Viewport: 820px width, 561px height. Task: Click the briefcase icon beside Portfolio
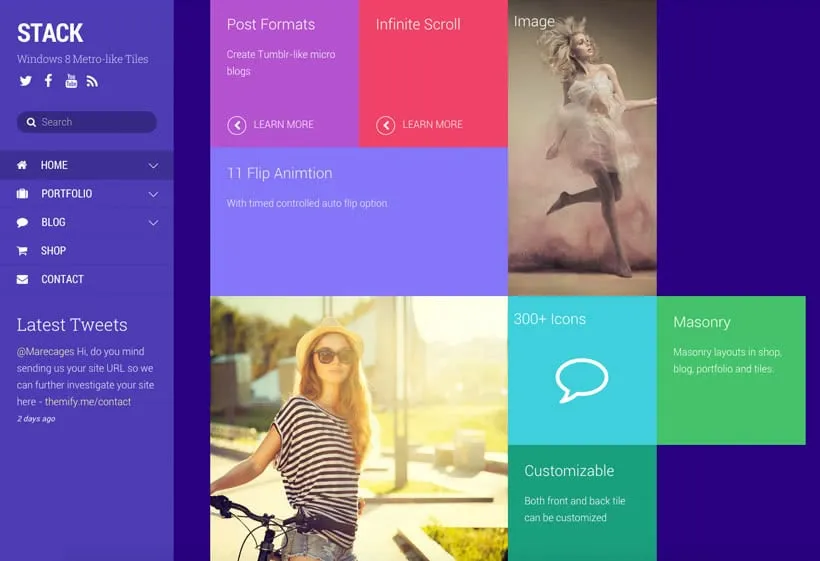[x=22, y=193]
